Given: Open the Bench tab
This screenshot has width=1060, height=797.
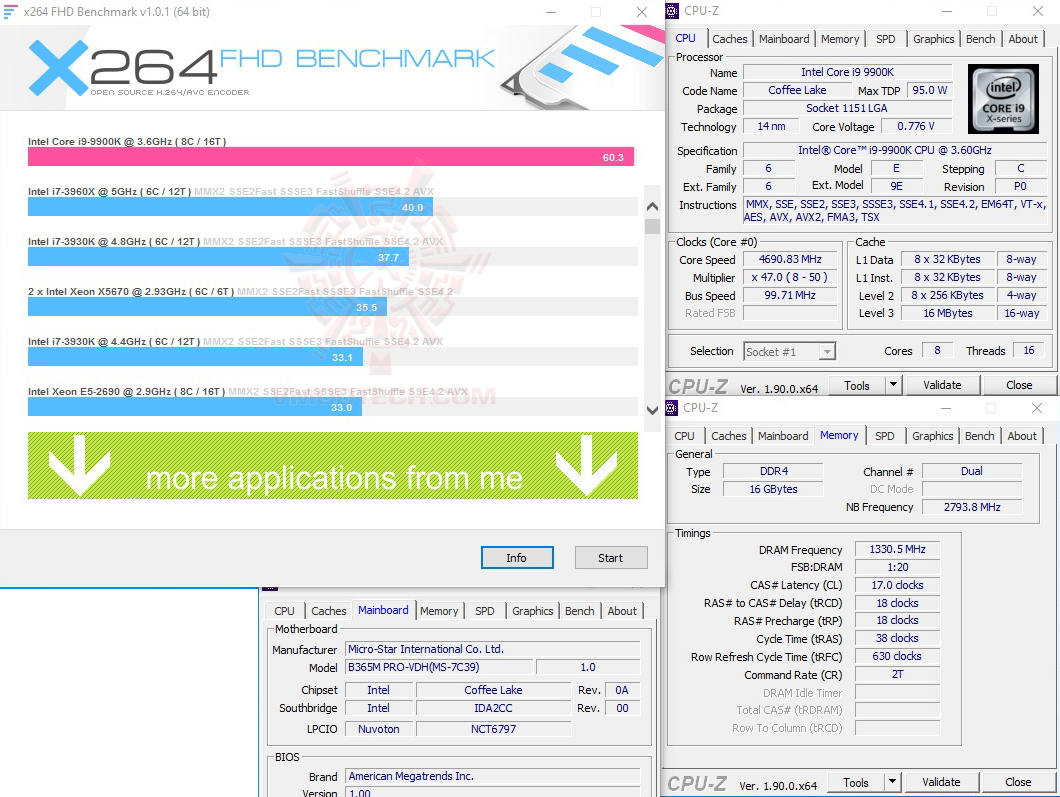Looking at the screenshot, I should tap(980, 38).
